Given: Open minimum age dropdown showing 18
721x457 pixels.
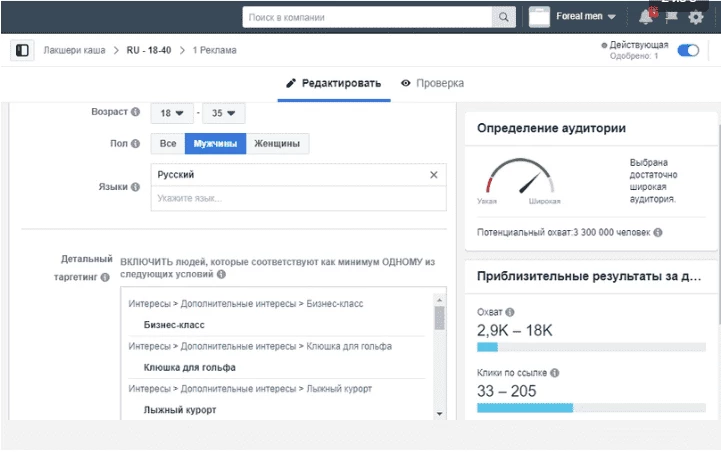Looking at the screenshot, I should 172,113.
